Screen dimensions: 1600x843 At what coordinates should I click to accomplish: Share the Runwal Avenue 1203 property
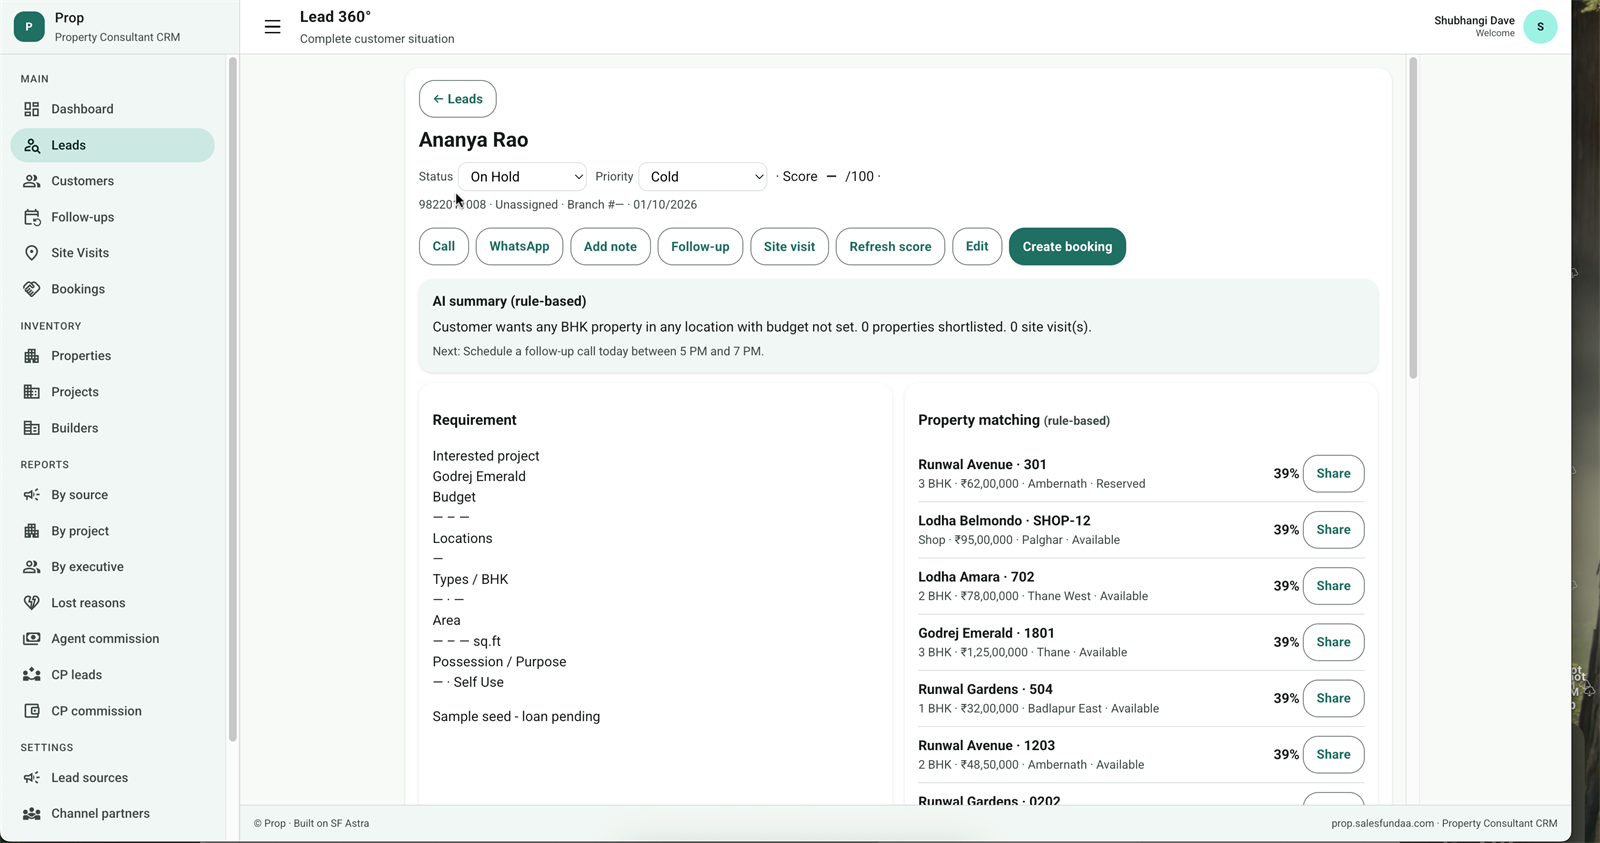click(1333, 754)
